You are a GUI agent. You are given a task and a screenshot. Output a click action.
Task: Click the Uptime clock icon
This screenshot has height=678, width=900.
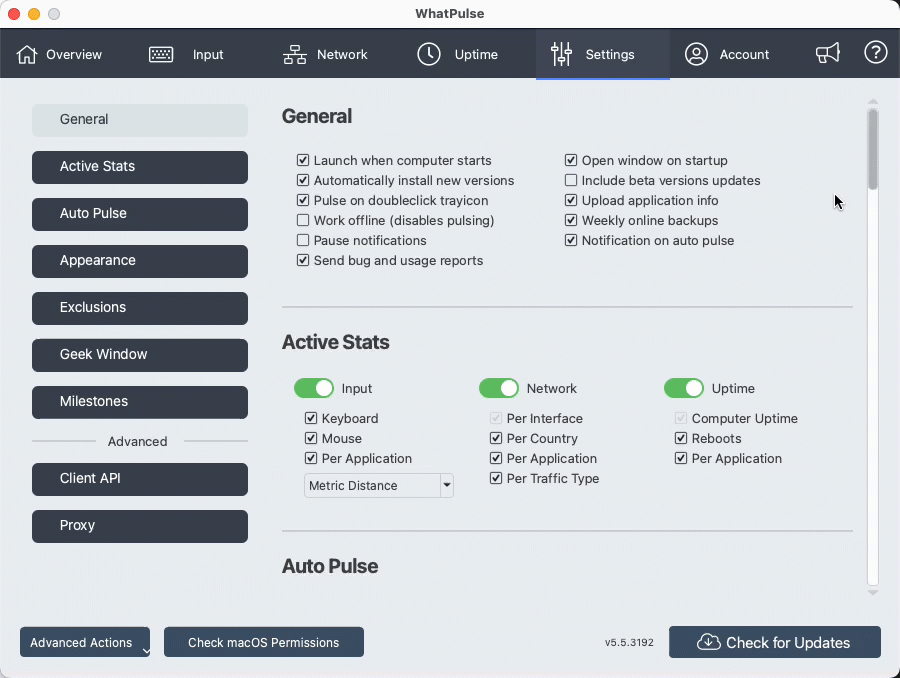[430, 54]
